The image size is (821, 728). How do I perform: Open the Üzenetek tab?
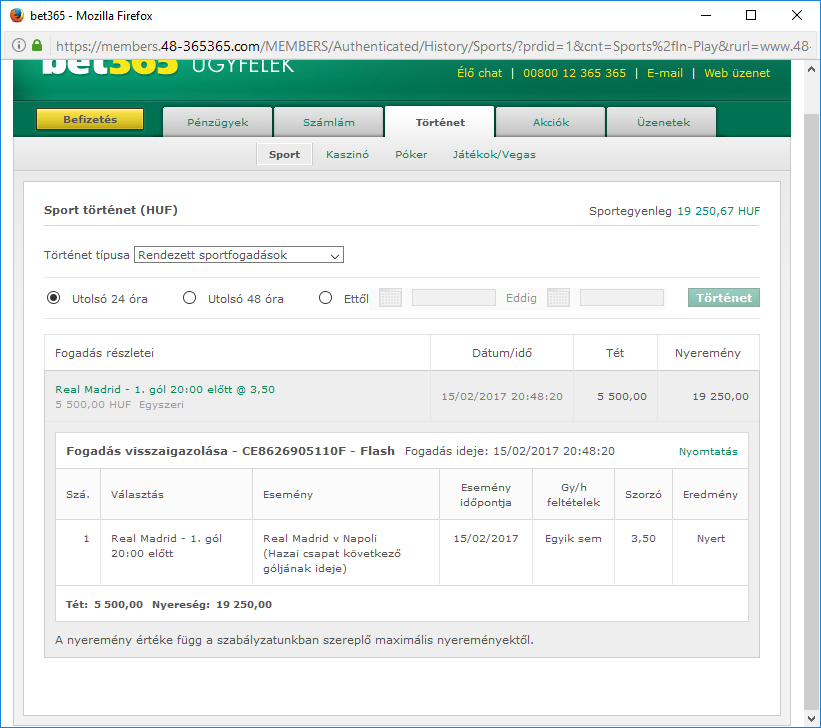point(663,122)
